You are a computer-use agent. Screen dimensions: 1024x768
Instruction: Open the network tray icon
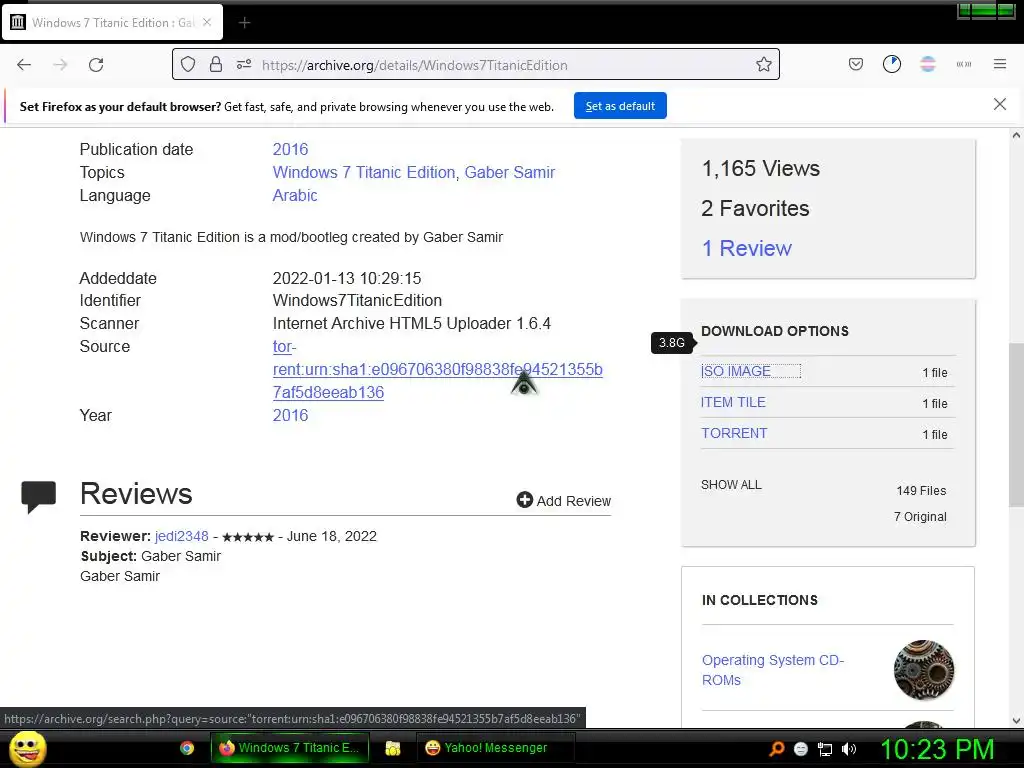825,749
